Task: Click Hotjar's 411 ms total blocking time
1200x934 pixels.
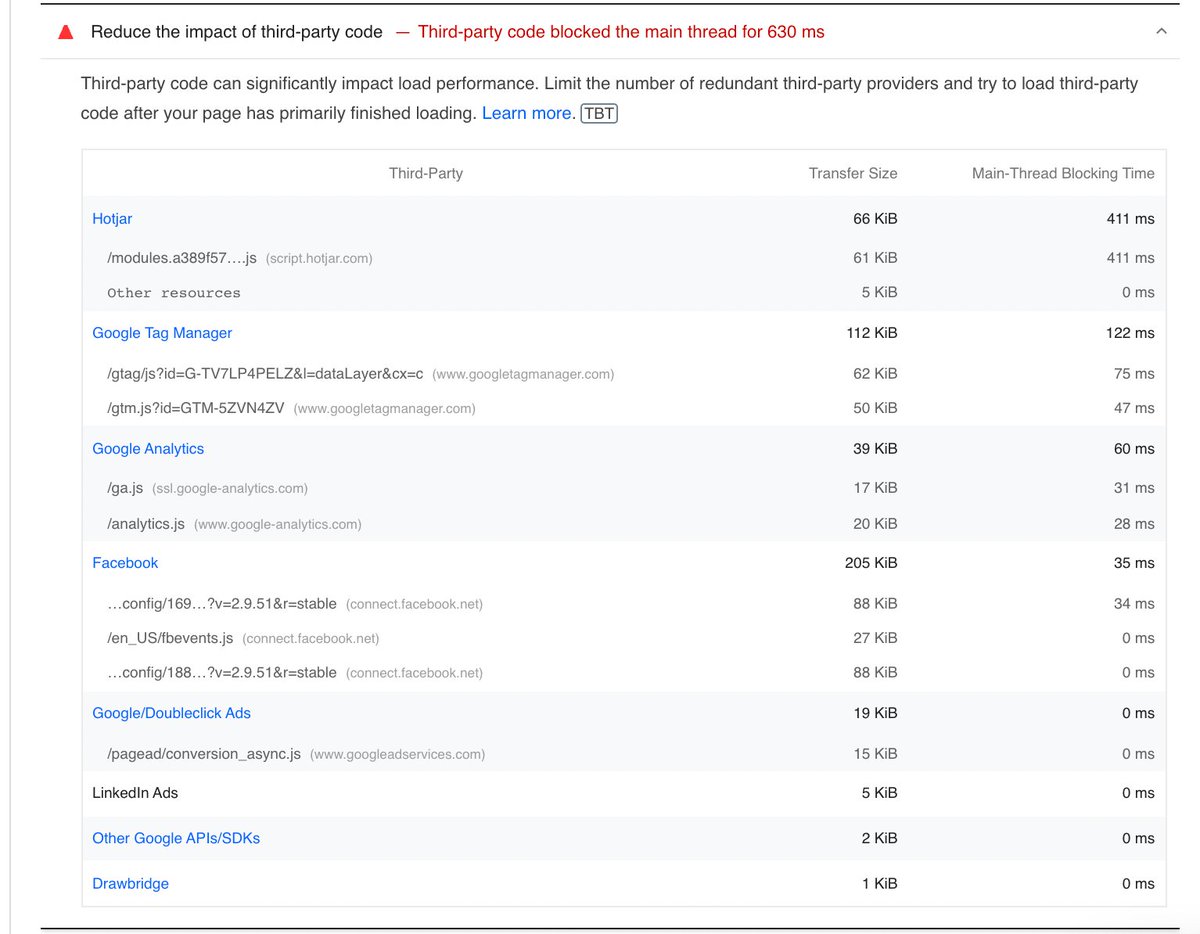Action: tap(1131, 218)
